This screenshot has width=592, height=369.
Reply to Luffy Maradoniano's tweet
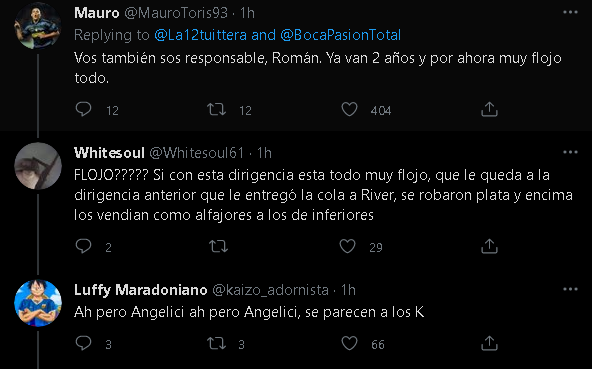pyautogui.click(x=83, y=343)
